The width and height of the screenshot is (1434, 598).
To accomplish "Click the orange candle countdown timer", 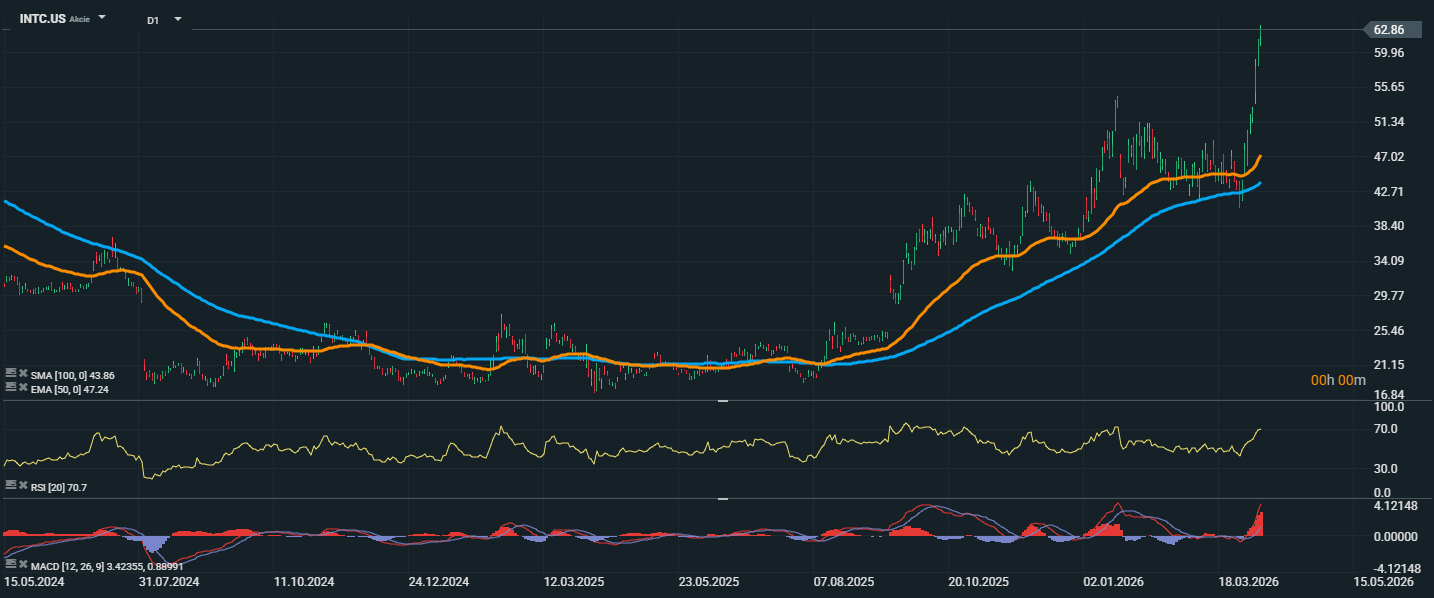I will (1339, 380).
